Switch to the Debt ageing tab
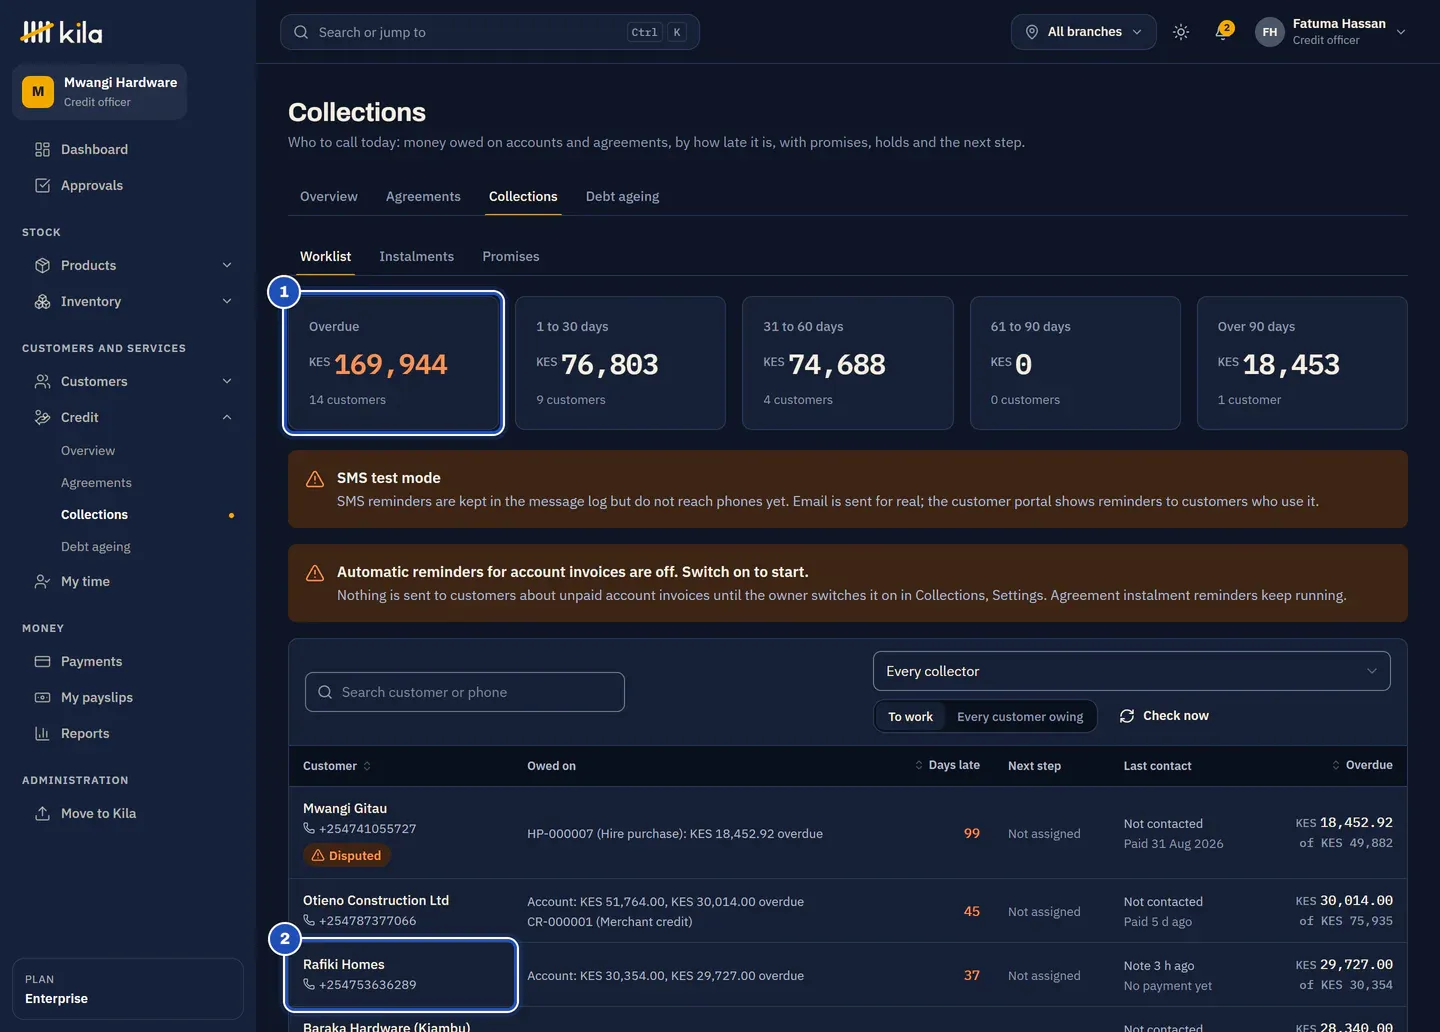Viewport: 1440px width, 1032px height. click(x=622, y=196)
